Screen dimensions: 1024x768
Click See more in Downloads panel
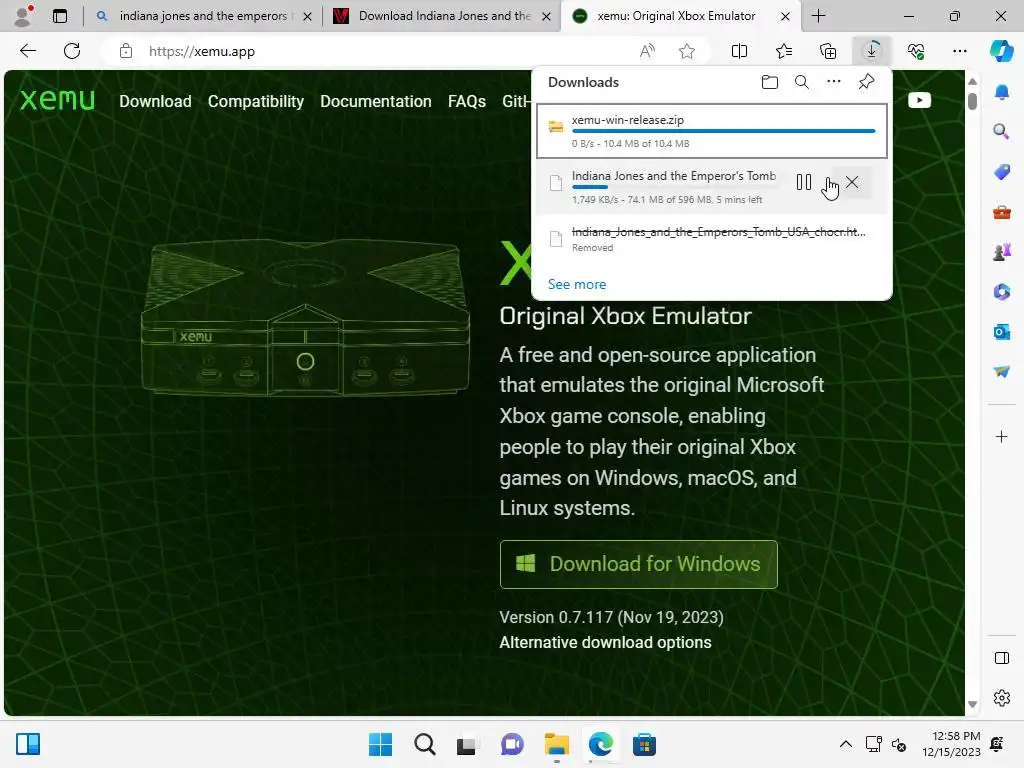pyautogui.click(x=577, y=284)
